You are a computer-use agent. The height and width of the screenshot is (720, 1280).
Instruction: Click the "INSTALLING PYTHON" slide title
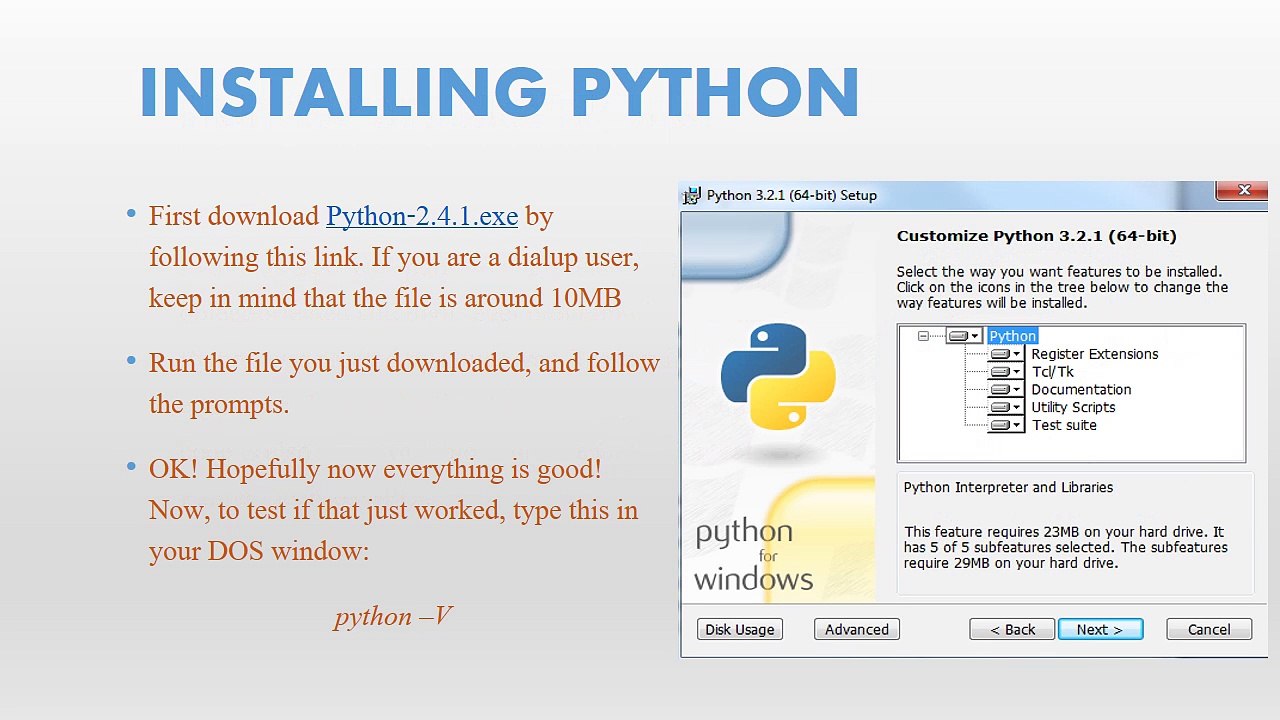(x=499, y=93)
